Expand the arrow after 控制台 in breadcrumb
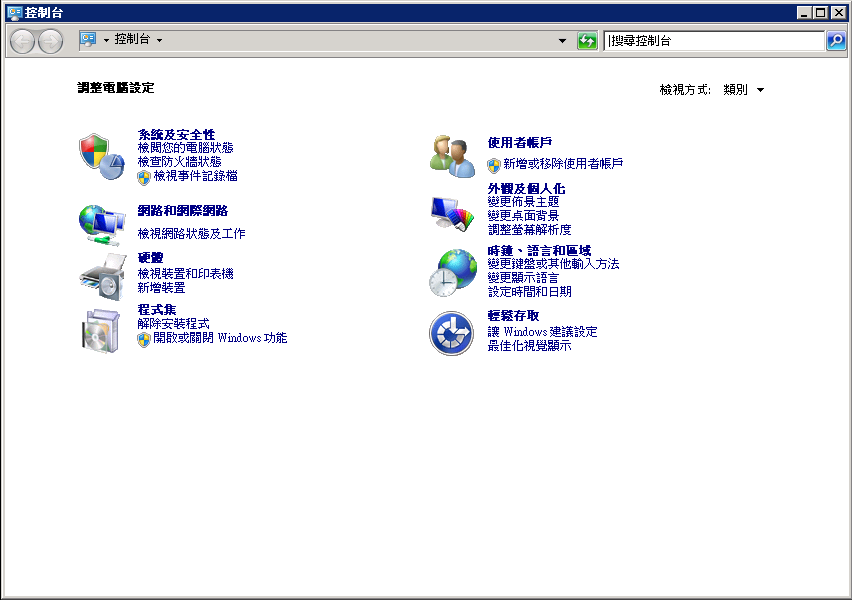 point(159,40)
